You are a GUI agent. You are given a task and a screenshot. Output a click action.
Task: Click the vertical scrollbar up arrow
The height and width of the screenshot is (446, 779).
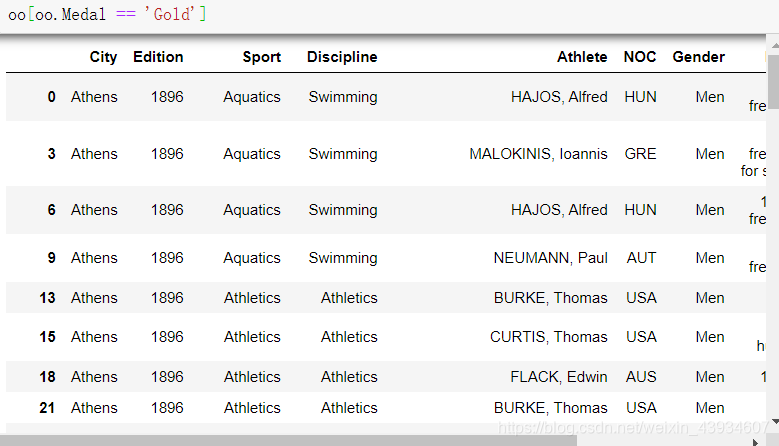(774, 45)
